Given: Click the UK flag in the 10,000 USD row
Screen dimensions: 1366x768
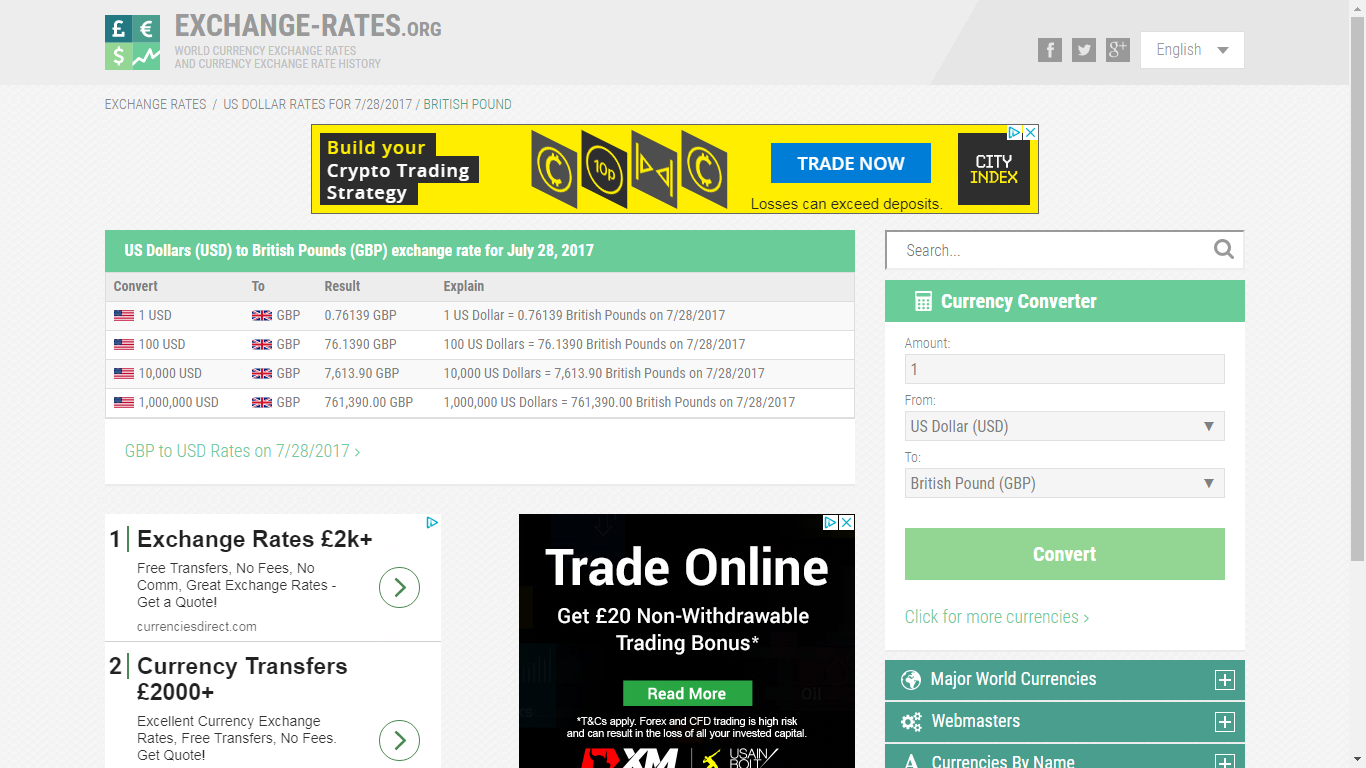Looking at the screenshot, I should click(x=262, y=373).
